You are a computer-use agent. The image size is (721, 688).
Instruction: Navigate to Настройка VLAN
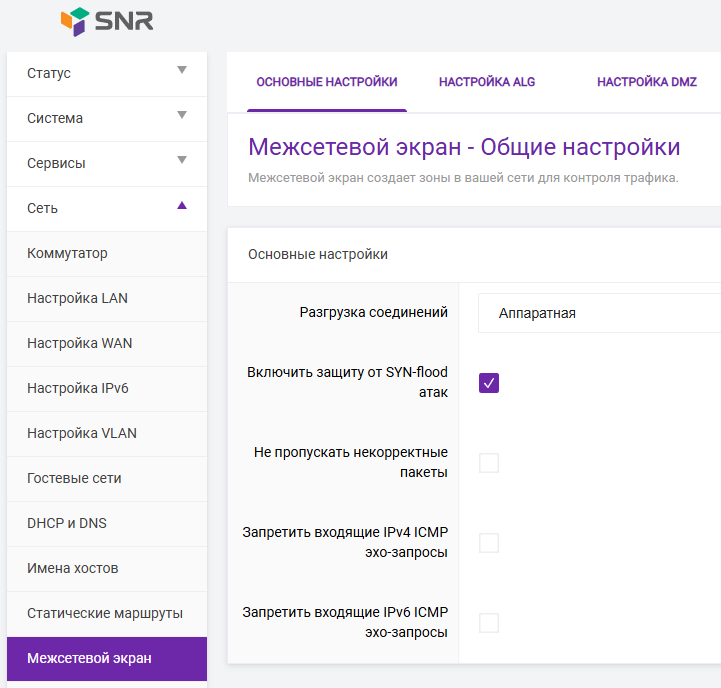pos(82,434)
